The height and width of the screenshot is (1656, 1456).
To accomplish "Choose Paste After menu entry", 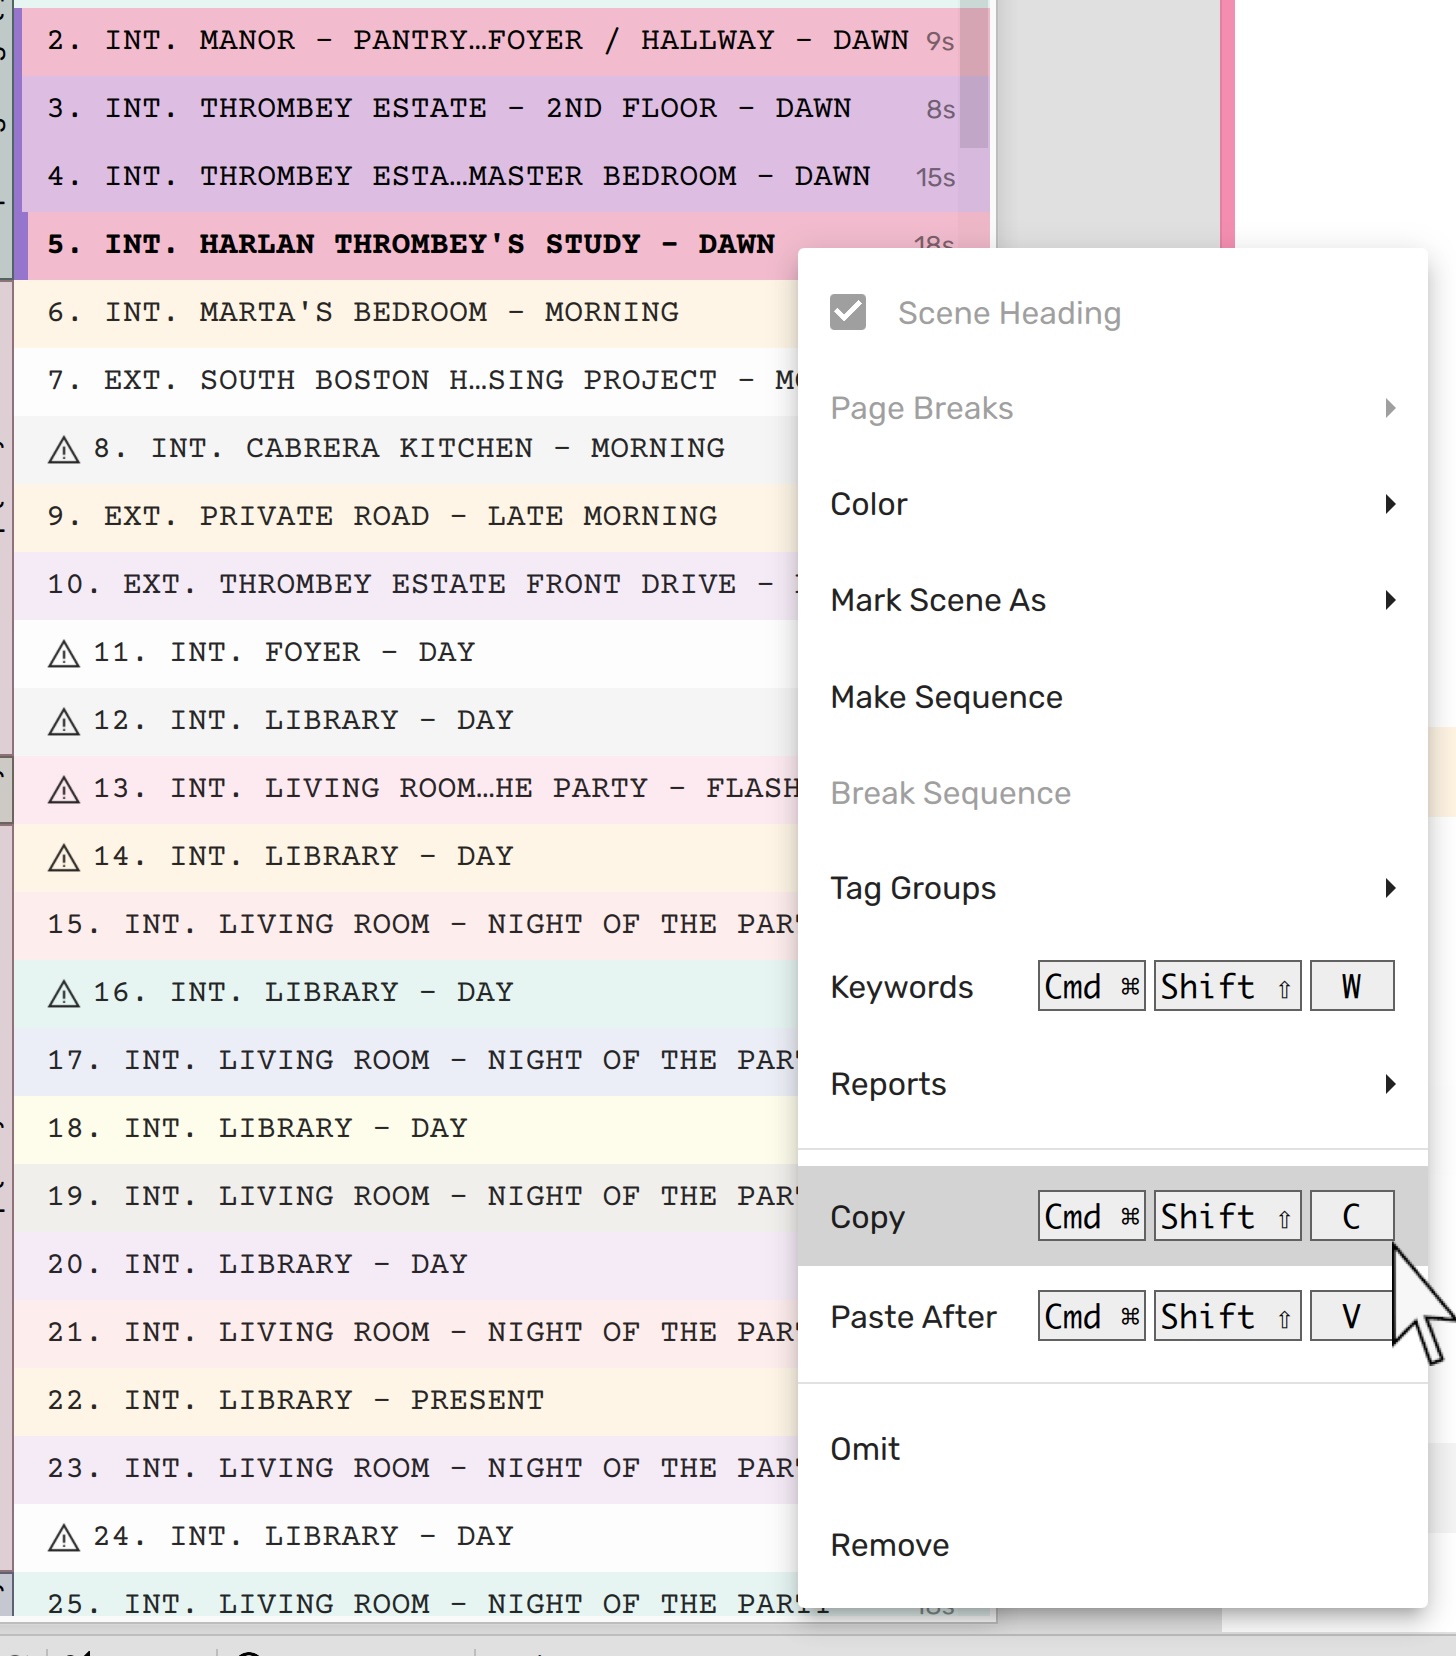I will 913,1317.
